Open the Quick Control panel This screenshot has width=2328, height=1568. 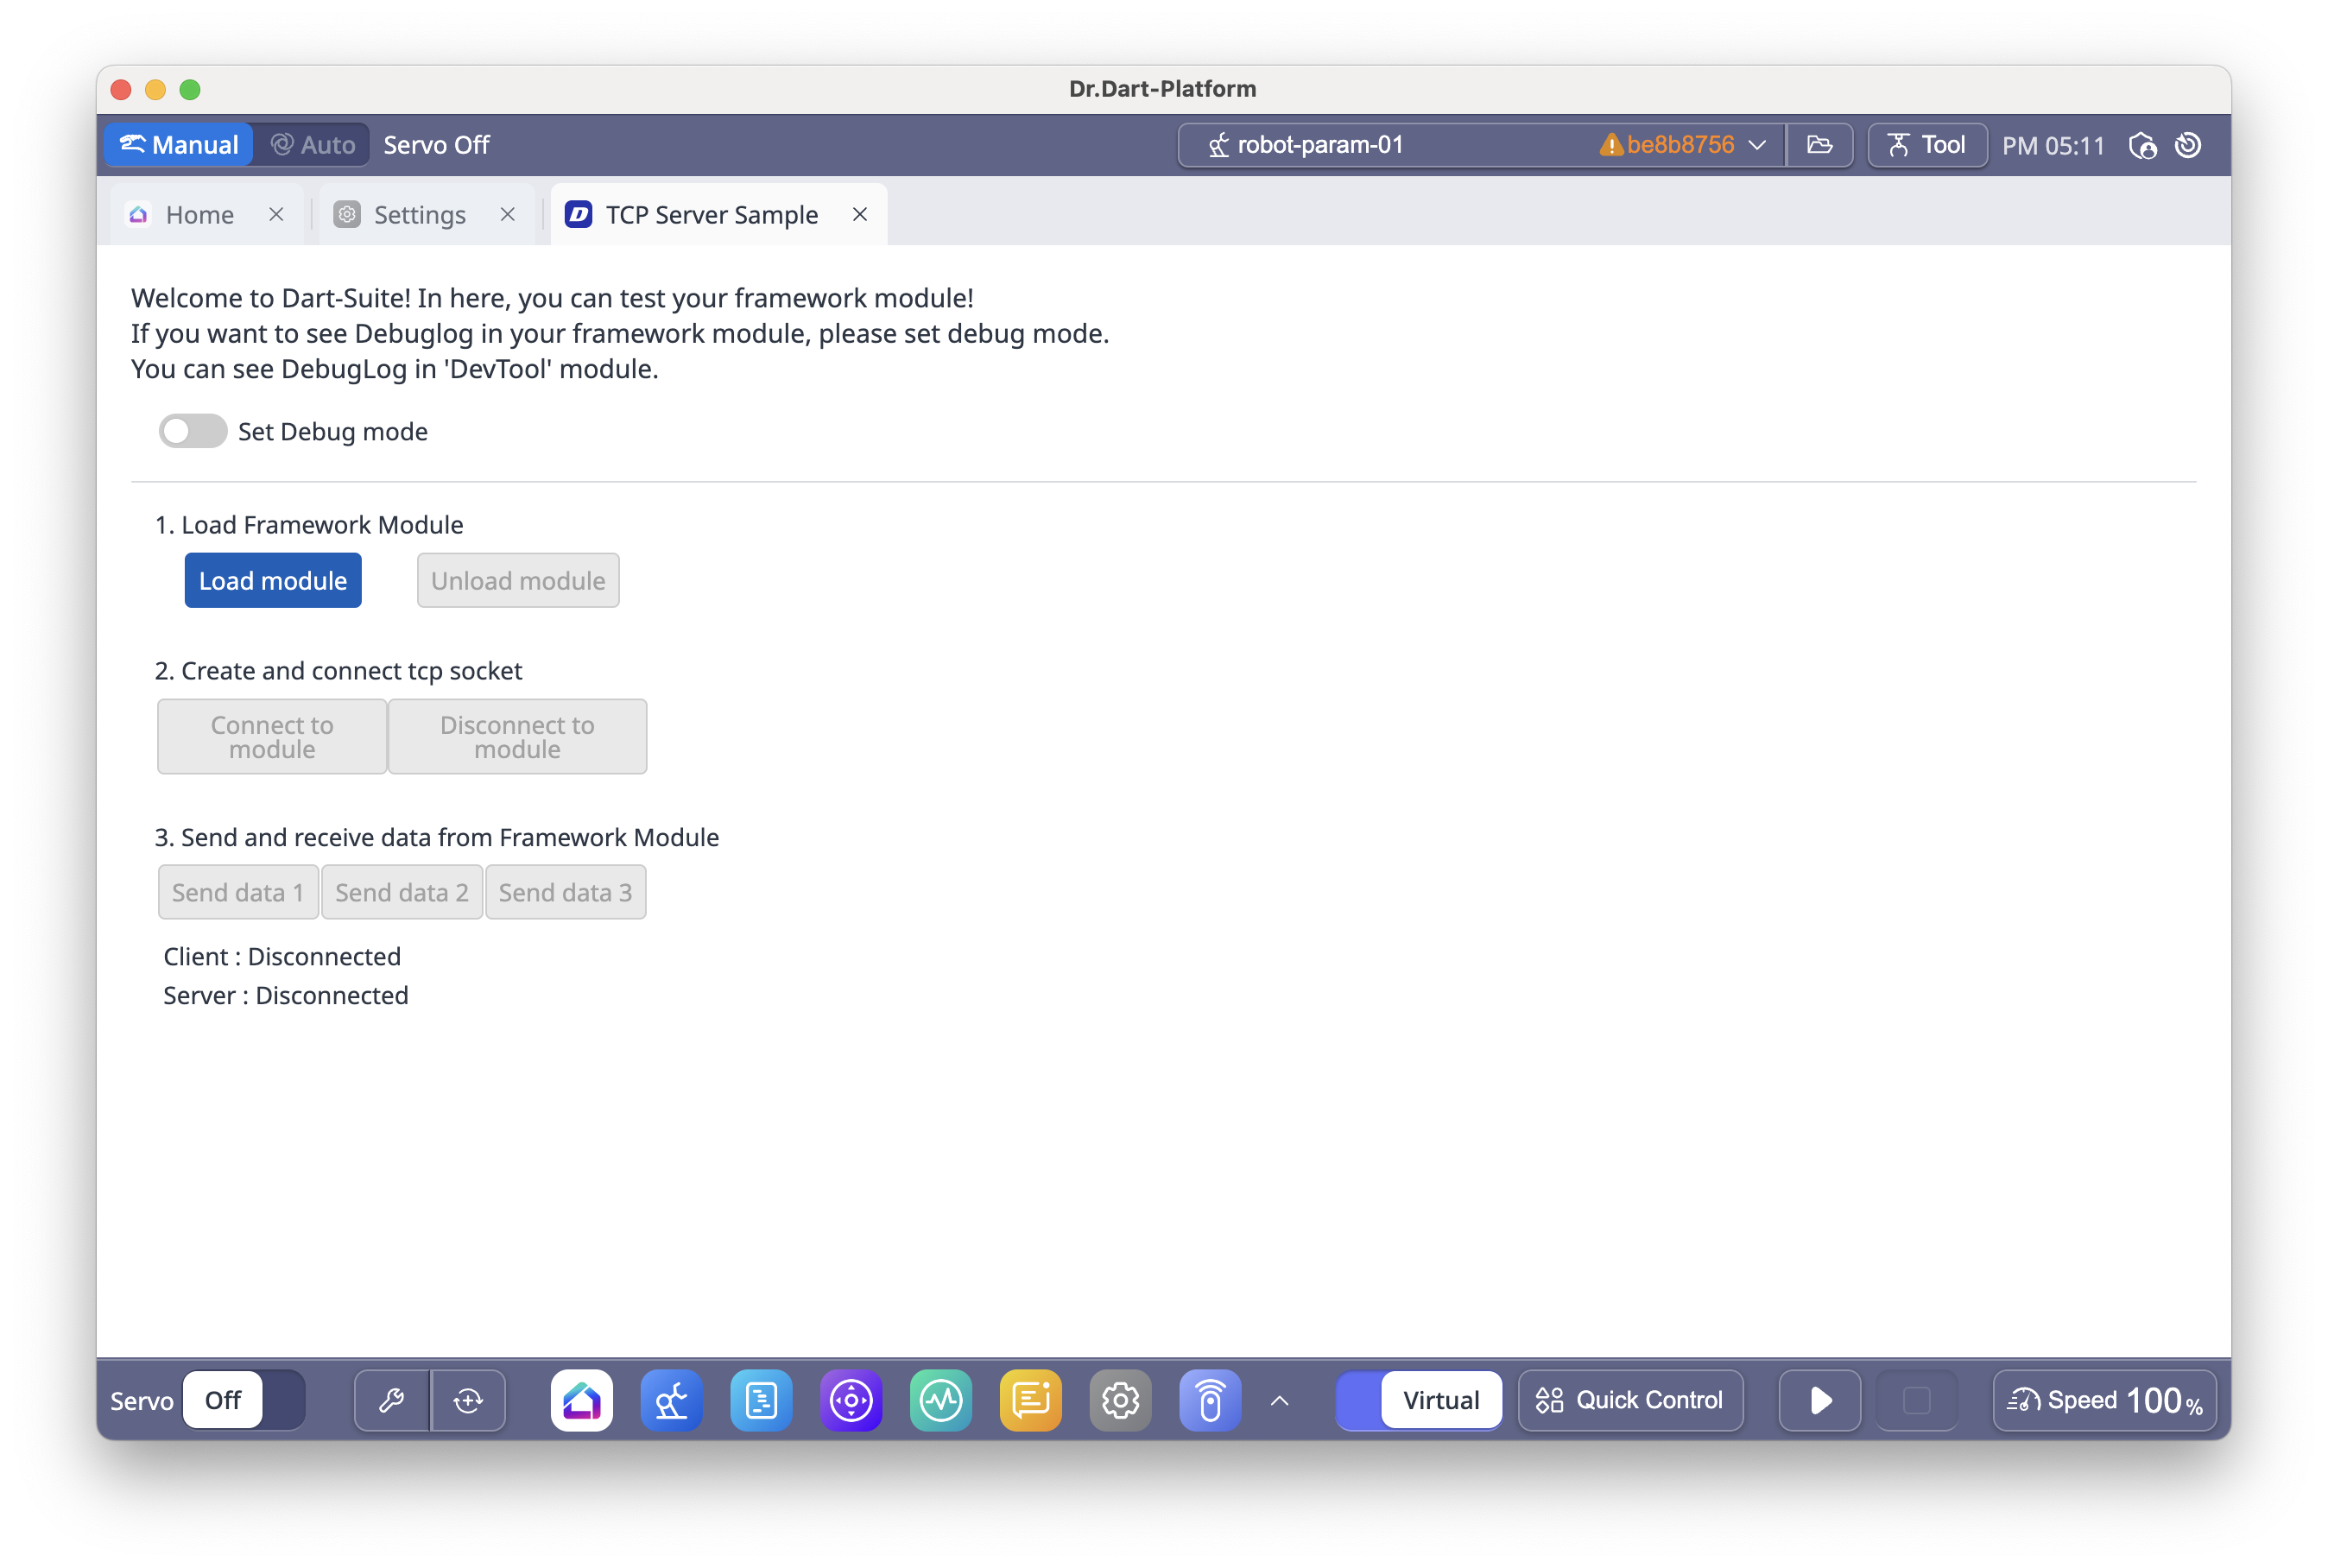(1630, 1400)
